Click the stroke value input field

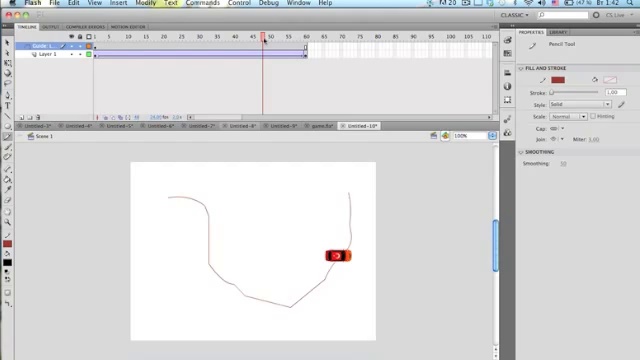point(616,93)
